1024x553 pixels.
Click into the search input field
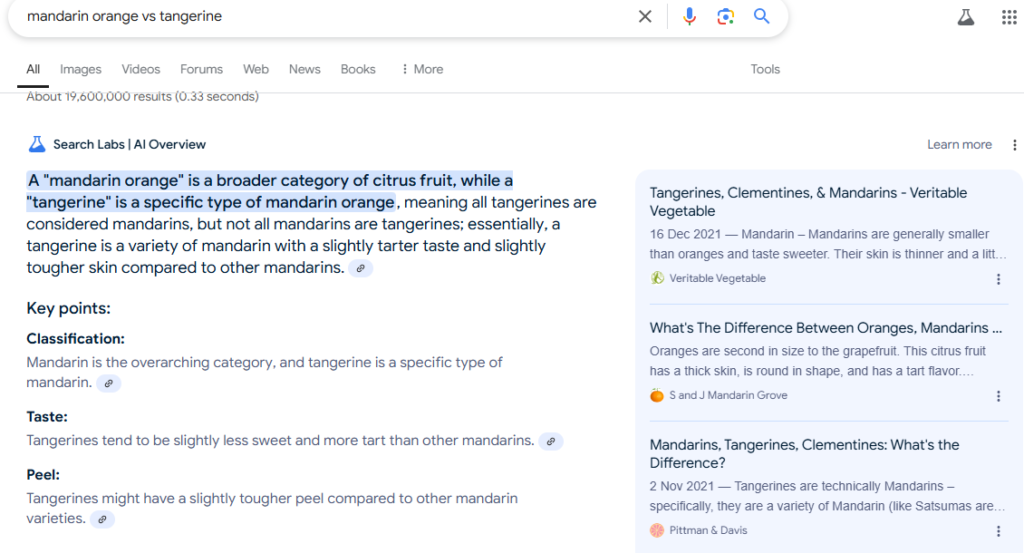click(320, 16)
